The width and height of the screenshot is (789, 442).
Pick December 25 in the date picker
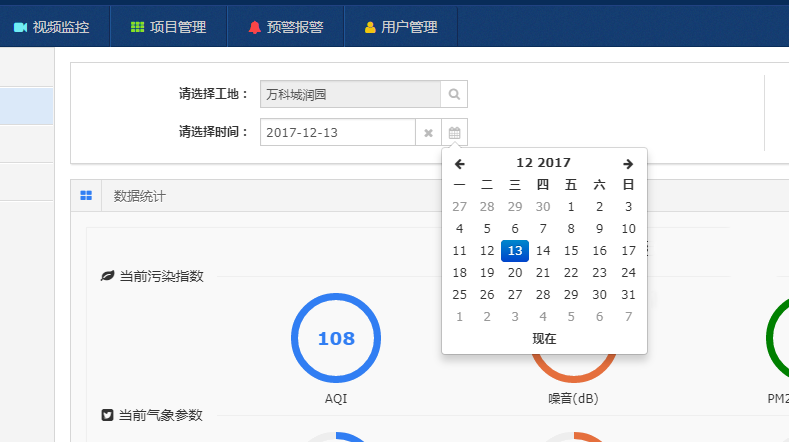point(459,295)
